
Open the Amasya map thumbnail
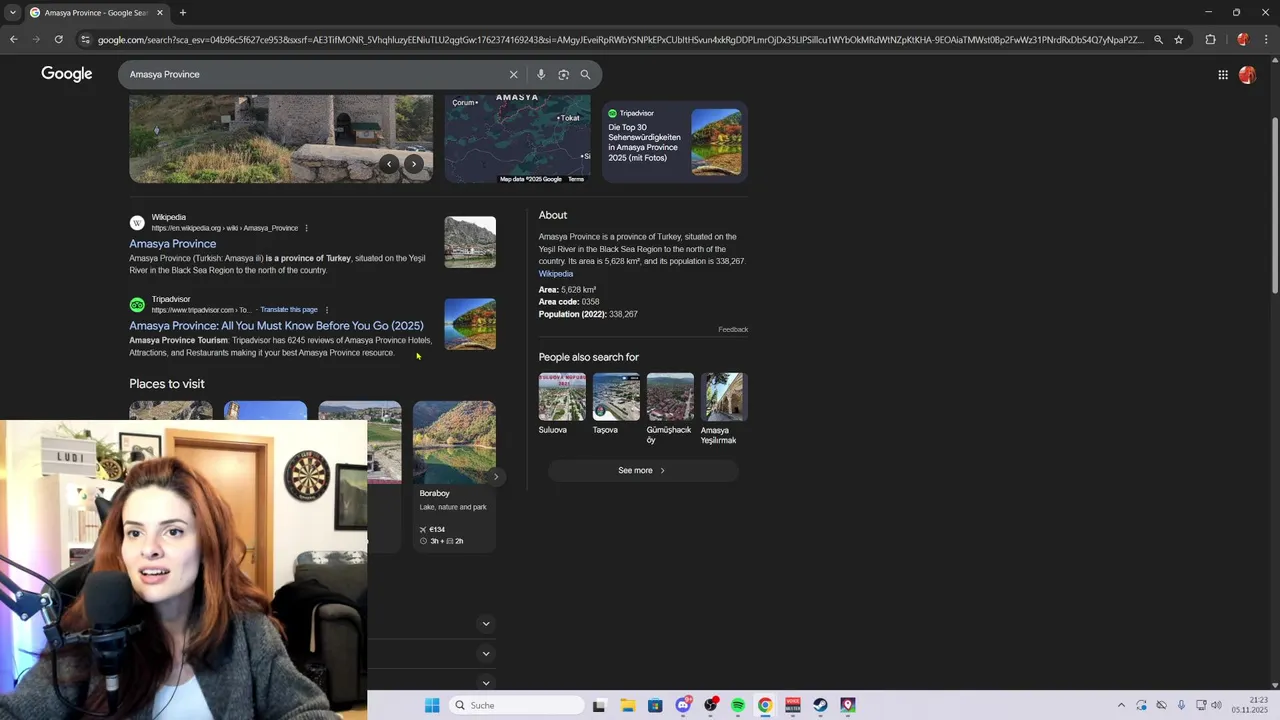pyautogui.click(x=517, y=139)
